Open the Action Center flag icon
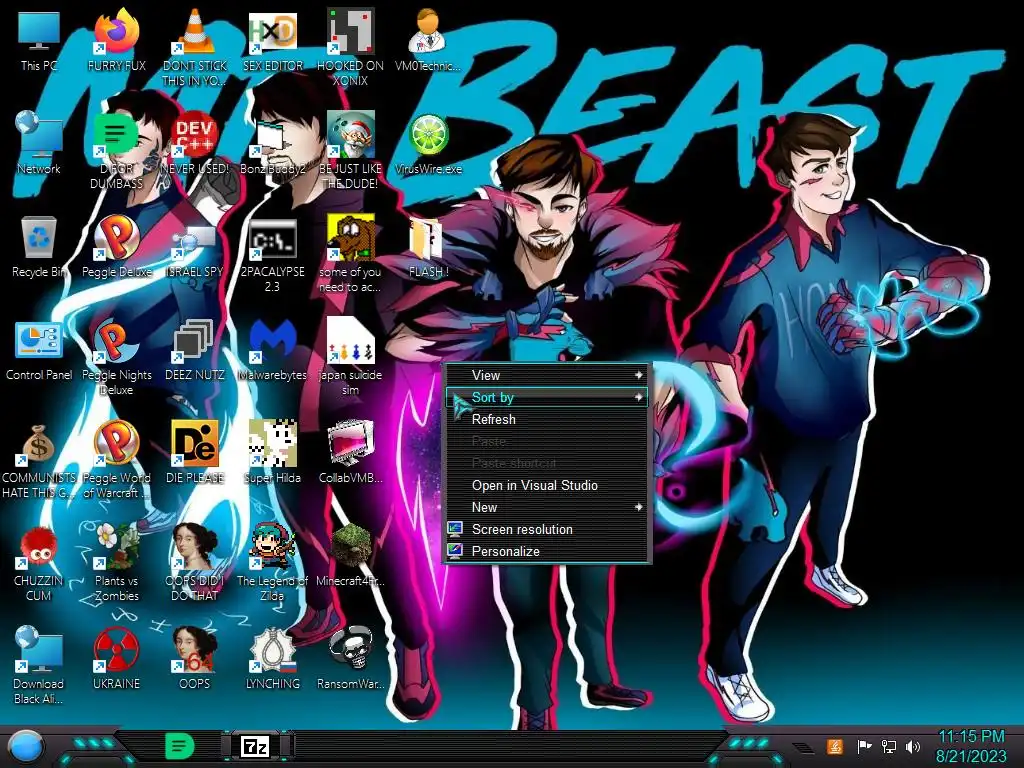Image resolution: width=1024 pixels, height=768 pixels. point(864,746)
